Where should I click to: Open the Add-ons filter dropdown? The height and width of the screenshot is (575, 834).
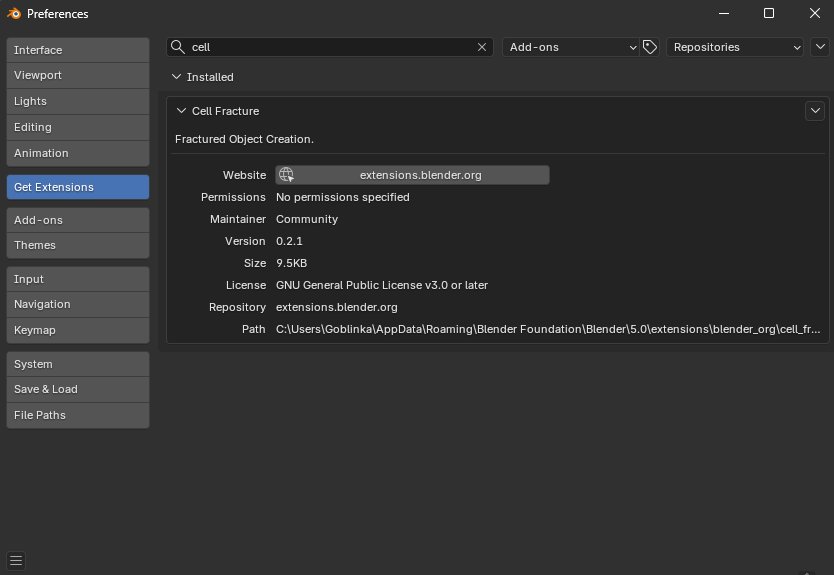(x=571, y=47)
